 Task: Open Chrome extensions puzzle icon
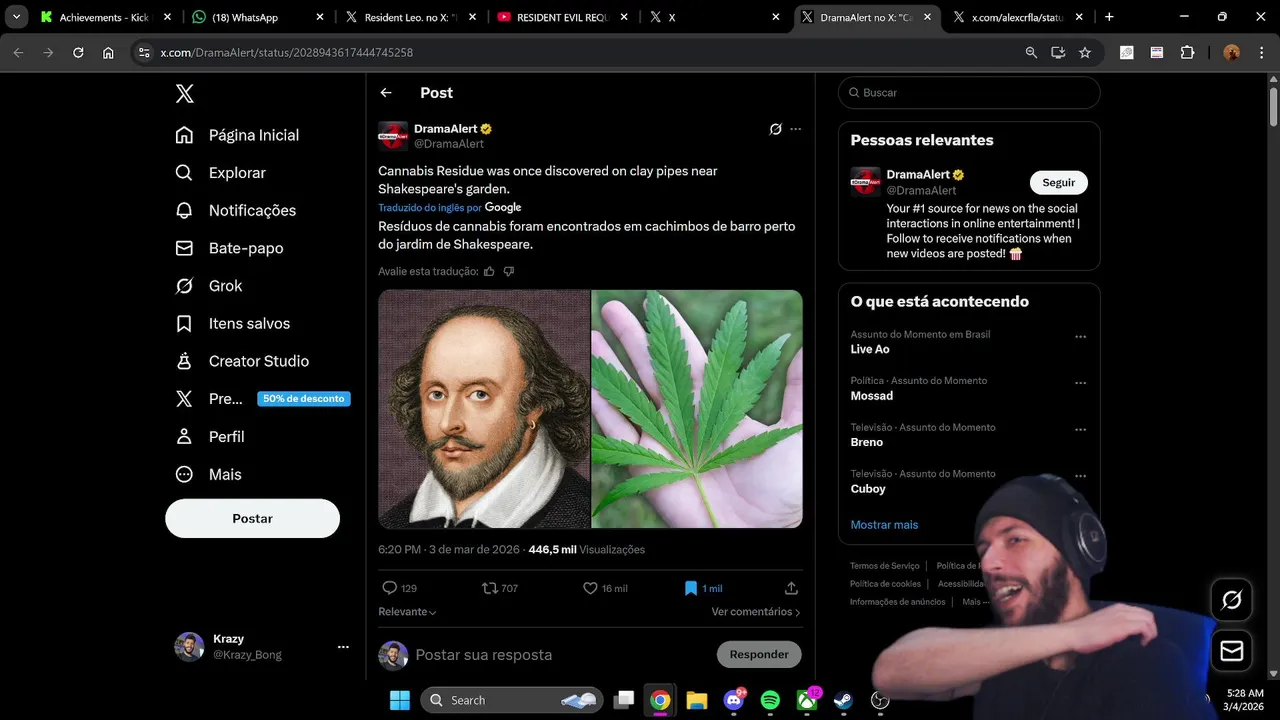point(1187,52)
